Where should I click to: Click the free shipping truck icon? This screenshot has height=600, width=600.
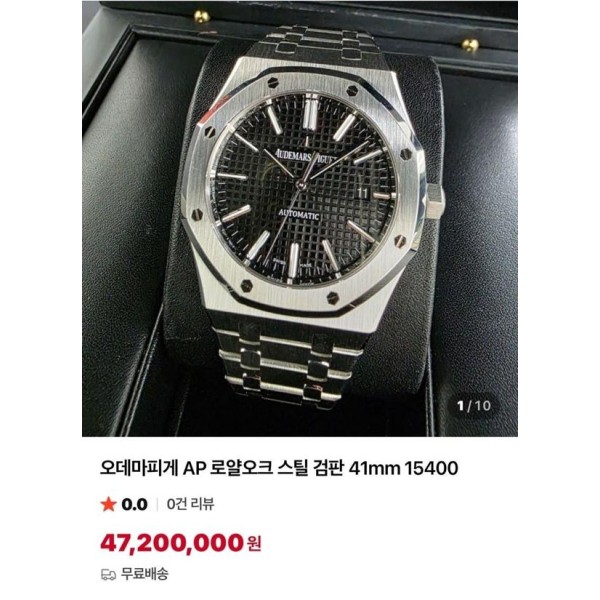pos(108,574)
